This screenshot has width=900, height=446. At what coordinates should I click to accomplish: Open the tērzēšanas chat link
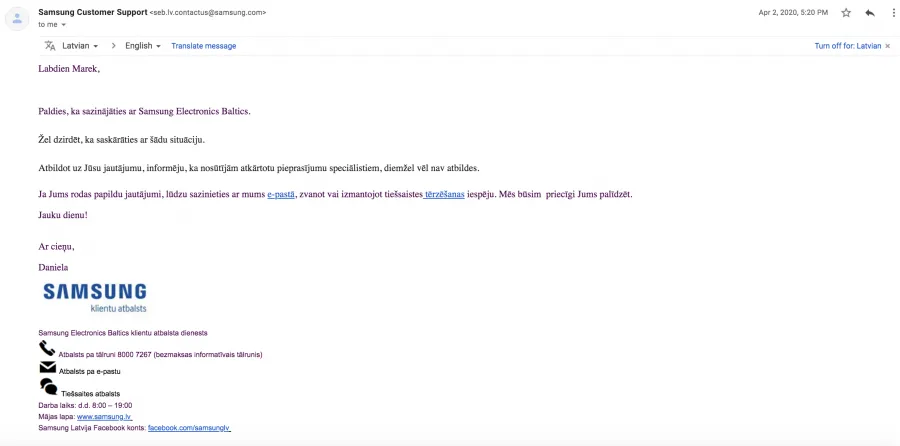(x=444, y=195)
